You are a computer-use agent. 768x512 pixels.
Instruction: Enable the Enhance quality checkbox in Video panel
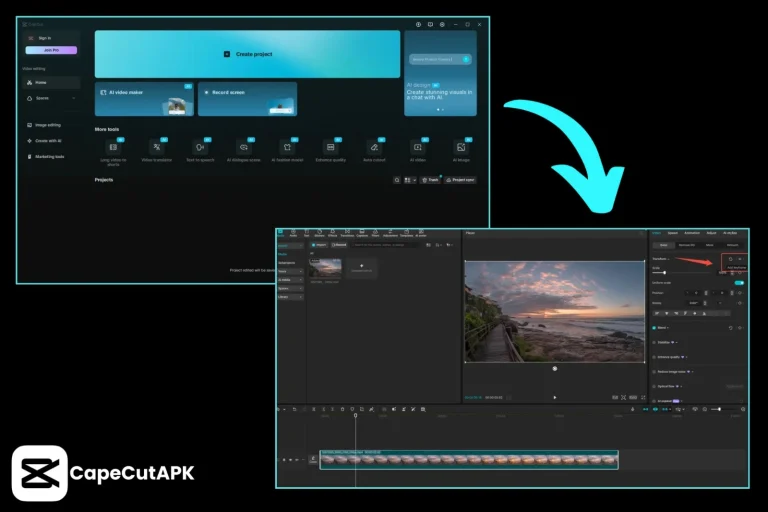point(654,357)
